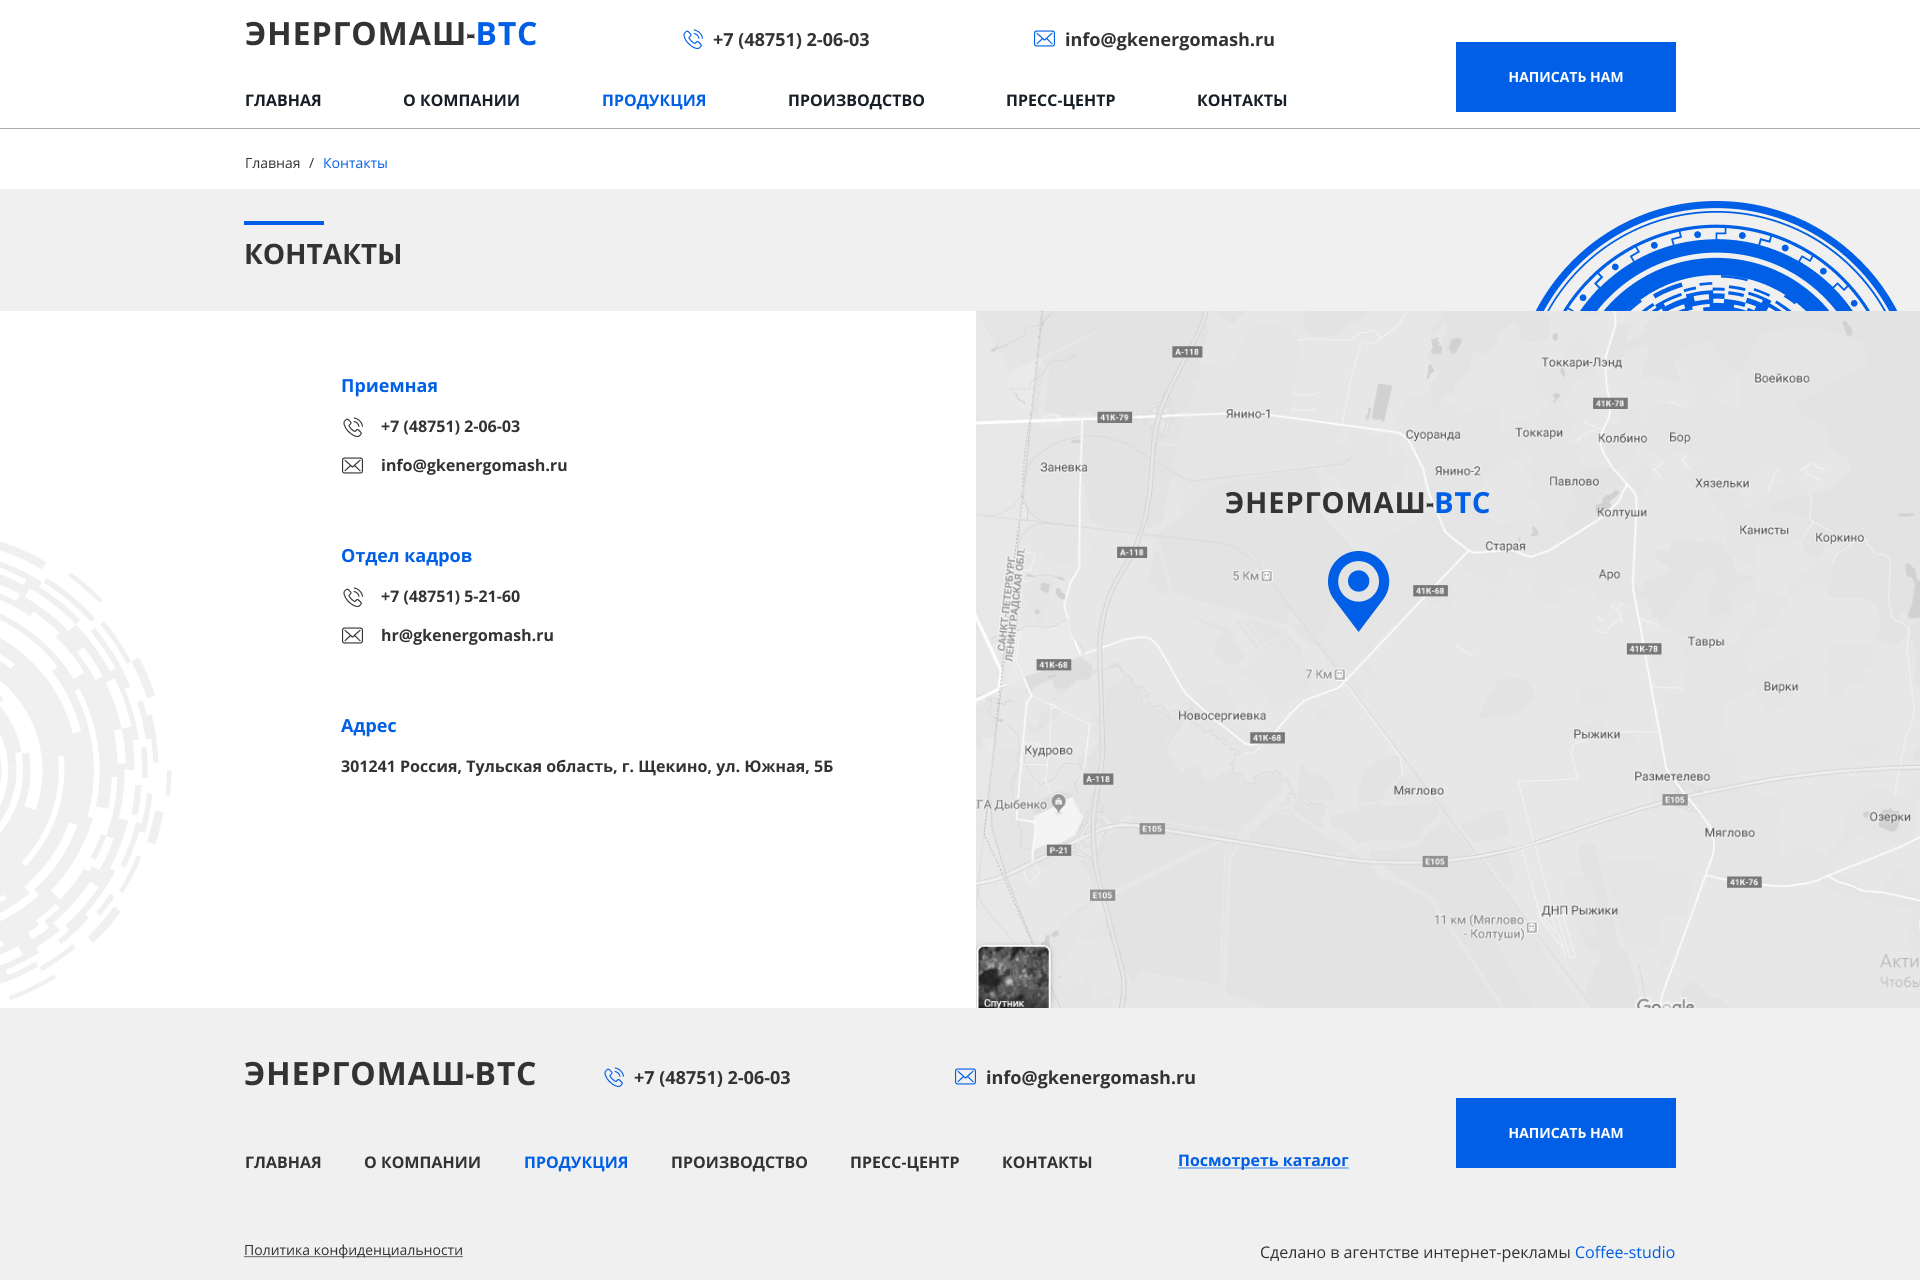This screenshot has width=1920, height=1280.
Task: Click the envelope icon under Отдел кадров
Action: (352, 636)
